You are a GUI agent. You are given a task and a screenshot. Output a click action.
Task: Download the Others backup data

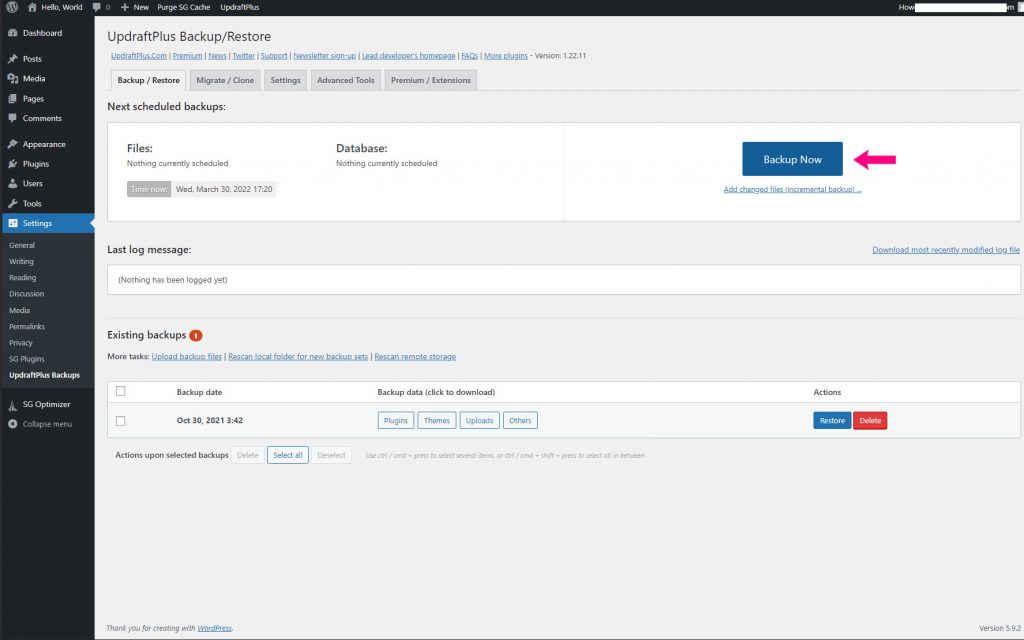click(520, 421)
